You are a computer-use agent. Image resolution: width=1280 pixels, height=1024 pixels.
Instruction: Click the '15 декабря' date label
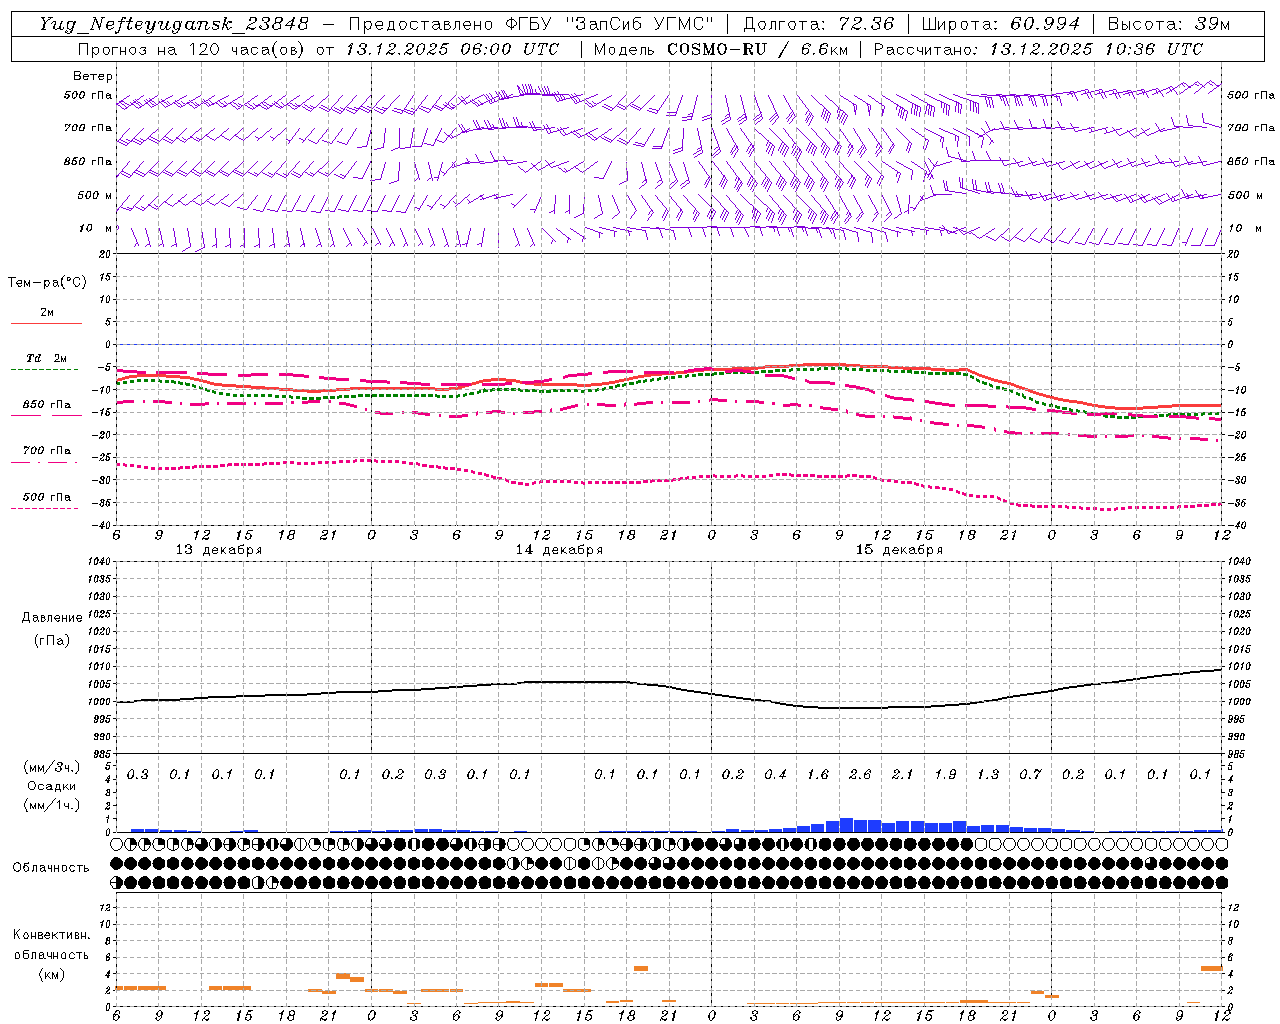click(x=899, y=550)
